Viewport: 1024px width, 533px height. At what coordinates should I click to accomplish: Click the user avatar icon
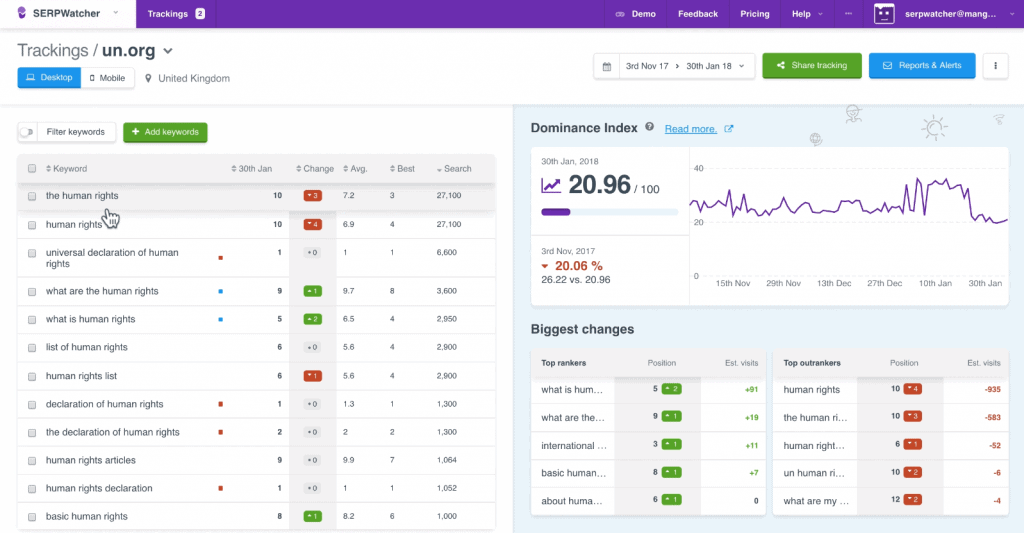(884, 14)
